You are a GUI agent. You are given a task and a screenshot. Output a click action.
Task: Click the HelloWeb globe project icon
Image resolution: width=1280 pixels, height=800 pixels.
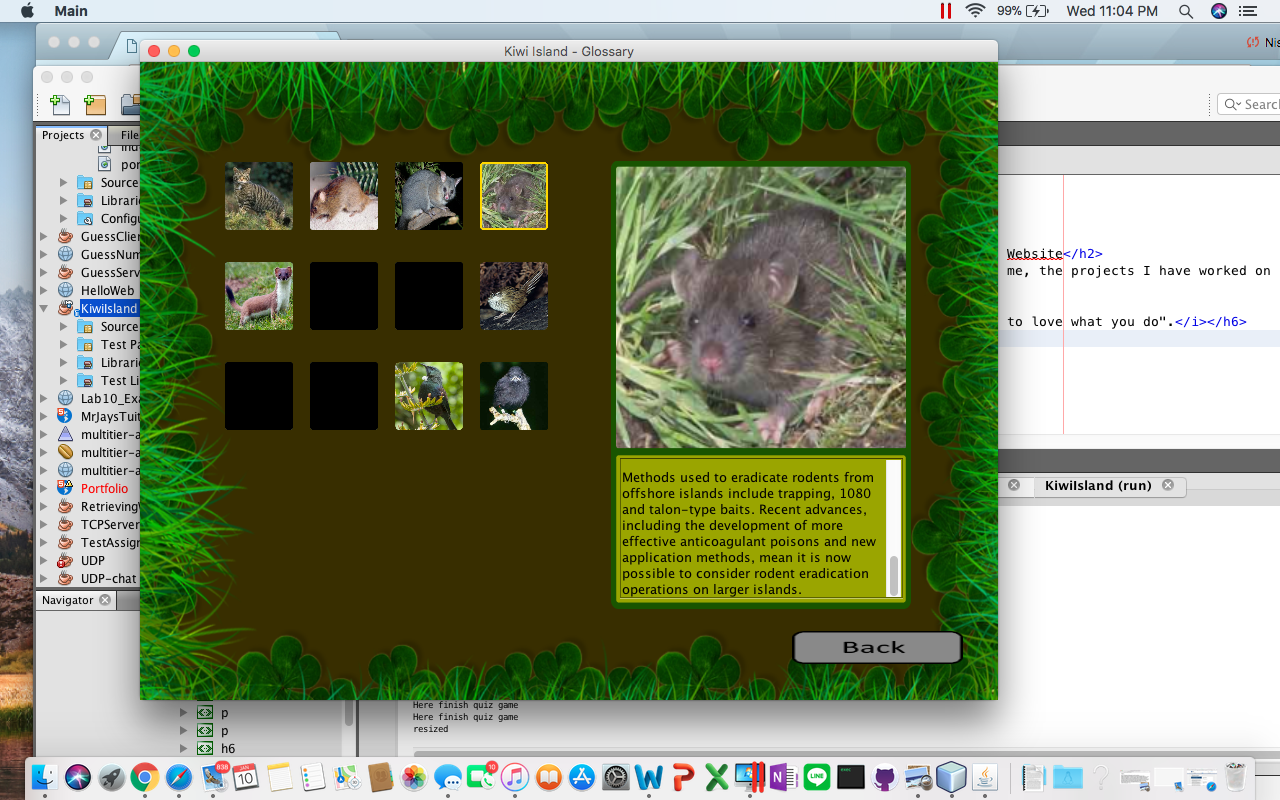(65, 290)
